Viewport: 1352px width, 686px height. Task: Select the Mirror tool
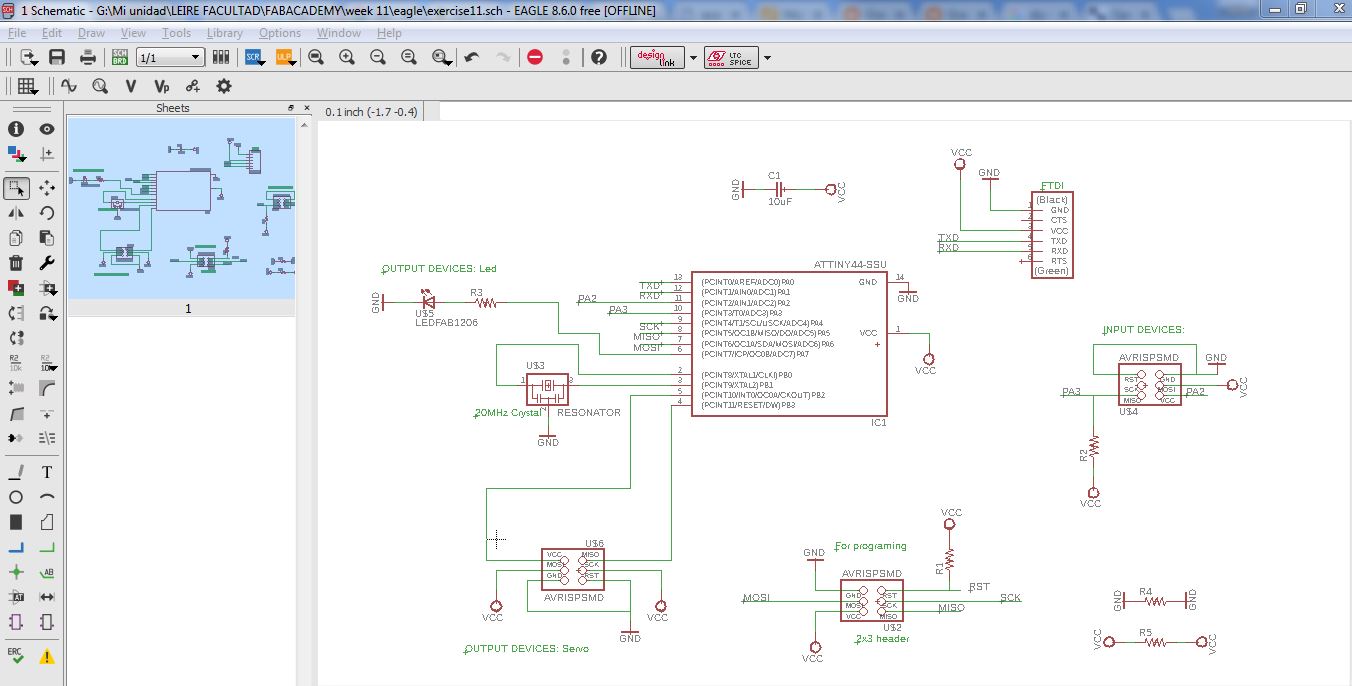(16, 213)
